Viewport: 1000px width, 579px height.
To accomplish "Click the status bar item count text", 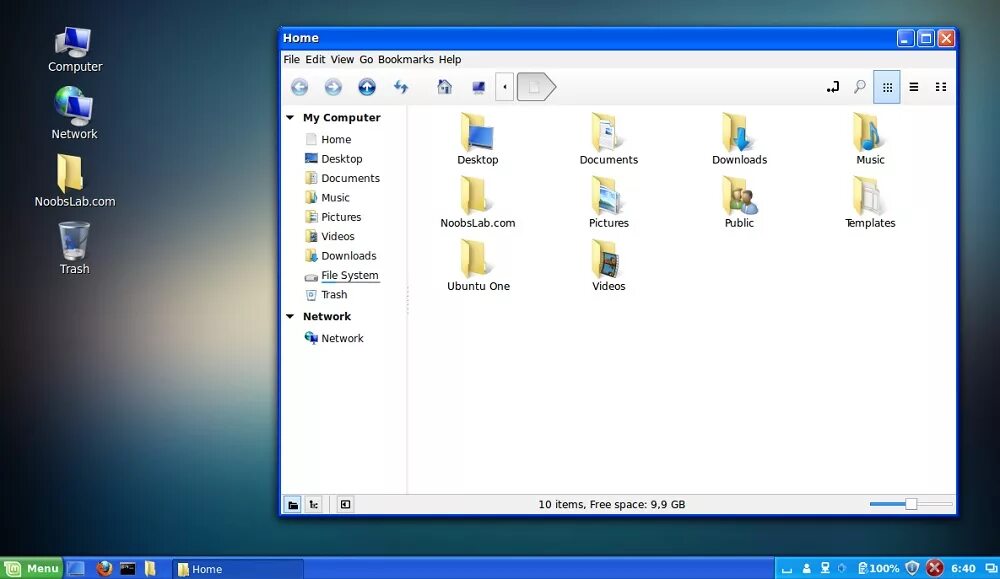I will point(612,504).
